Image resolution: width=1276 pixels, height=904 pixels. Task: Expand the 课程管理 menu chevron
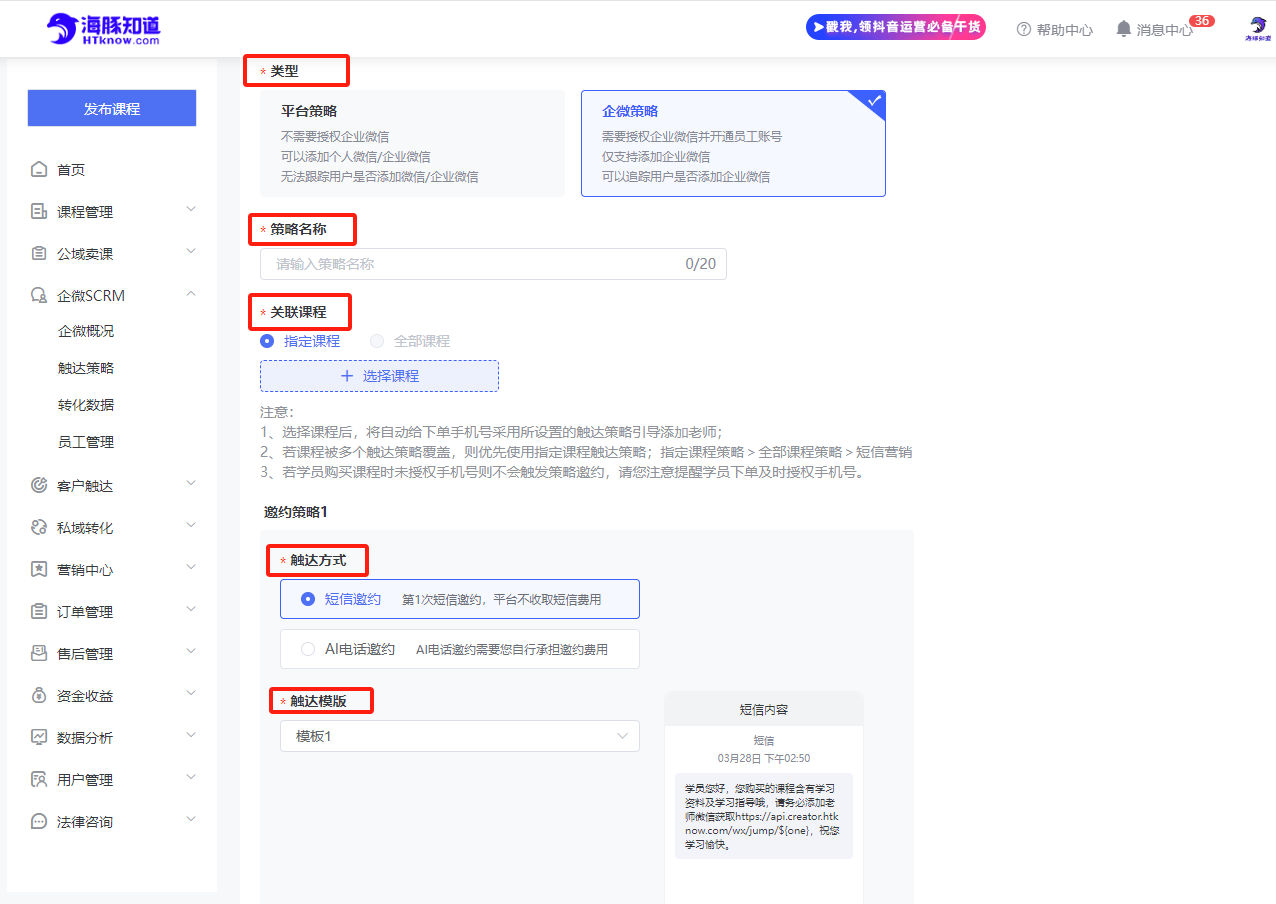point(191,209)
